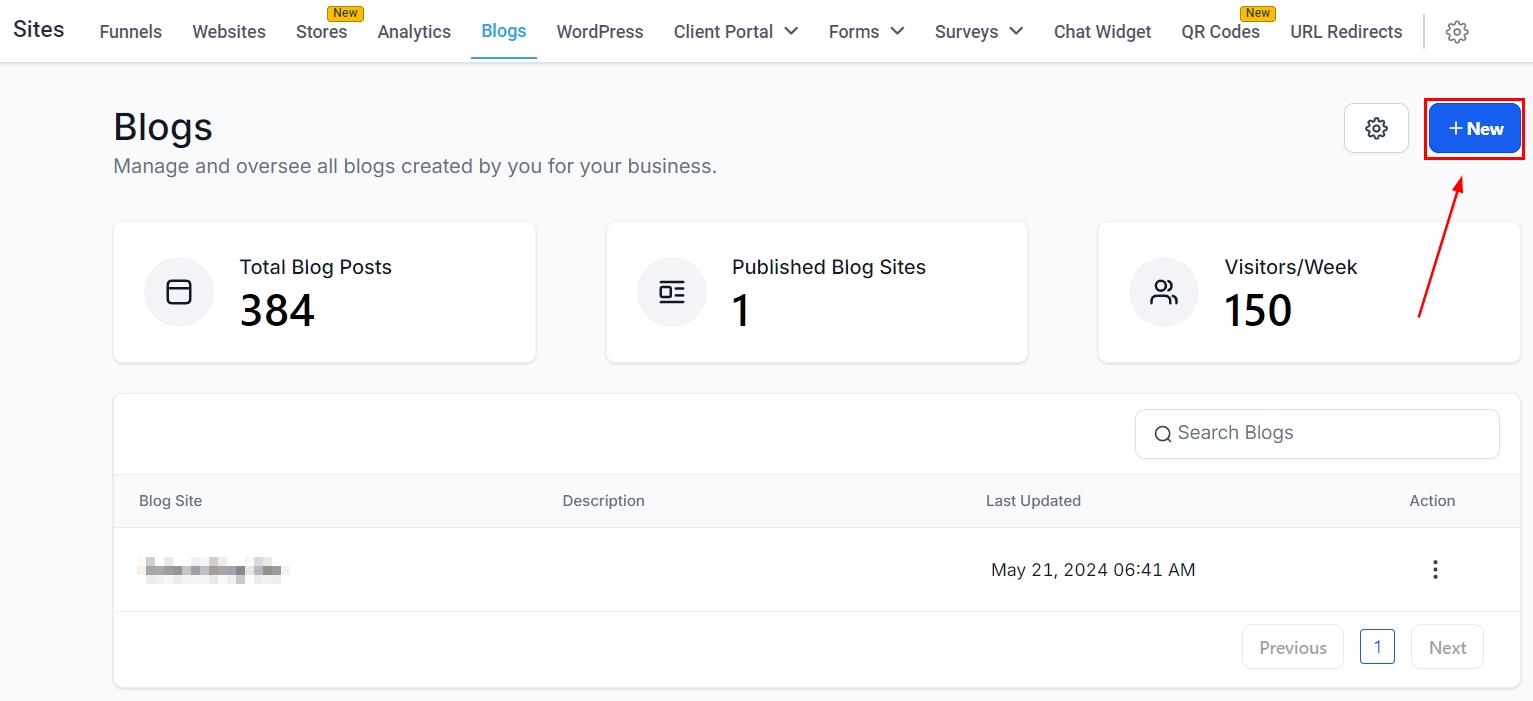Click the blog settings gear button beside New
1533x701 pixels.
click(x=1376, y=128)
